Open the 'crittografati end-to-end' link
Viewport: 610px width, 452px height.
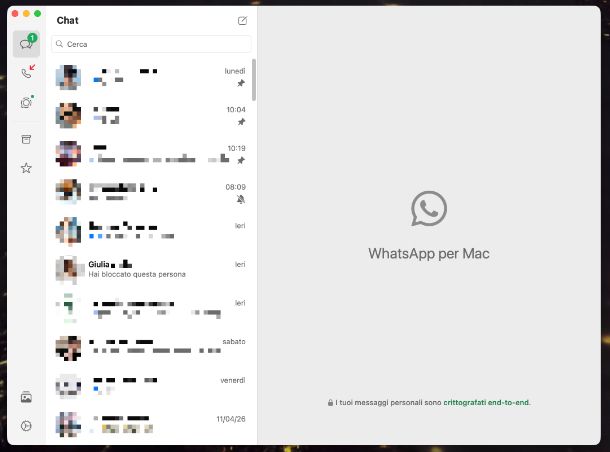point(486,402)
